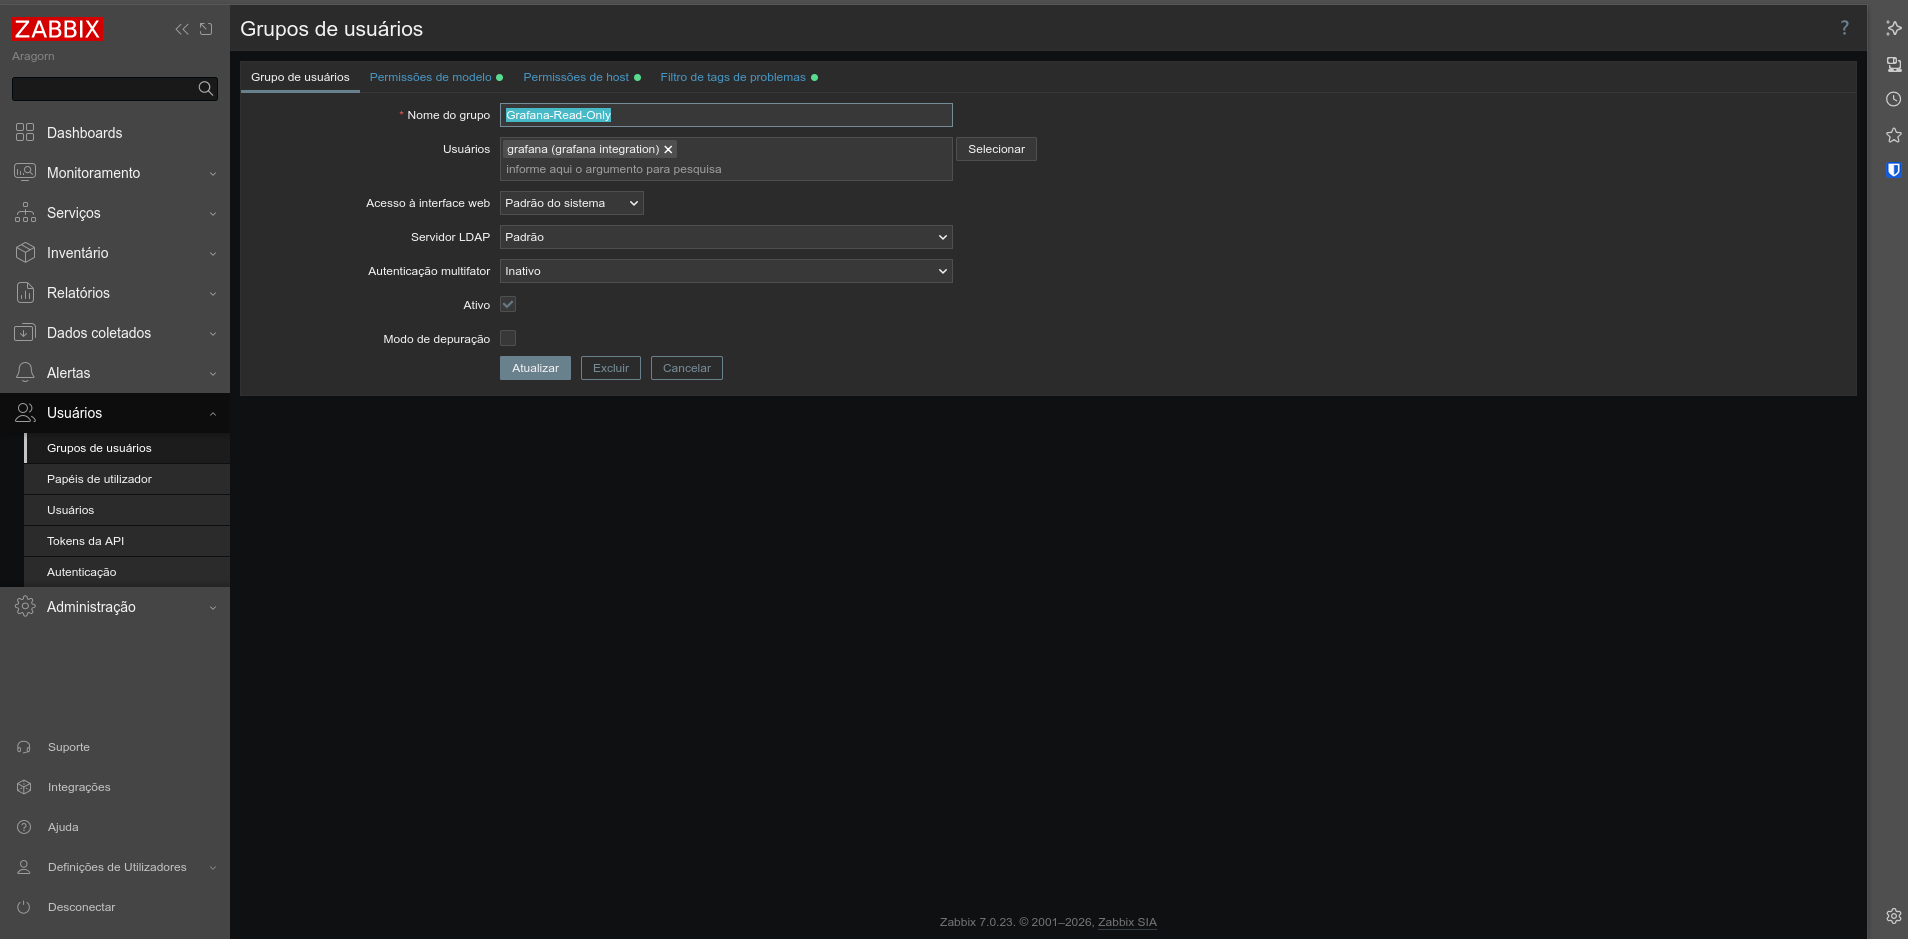Remove the grafana user with the X toggle
The height and width of the screenshot is (939, 1908).
668,149
